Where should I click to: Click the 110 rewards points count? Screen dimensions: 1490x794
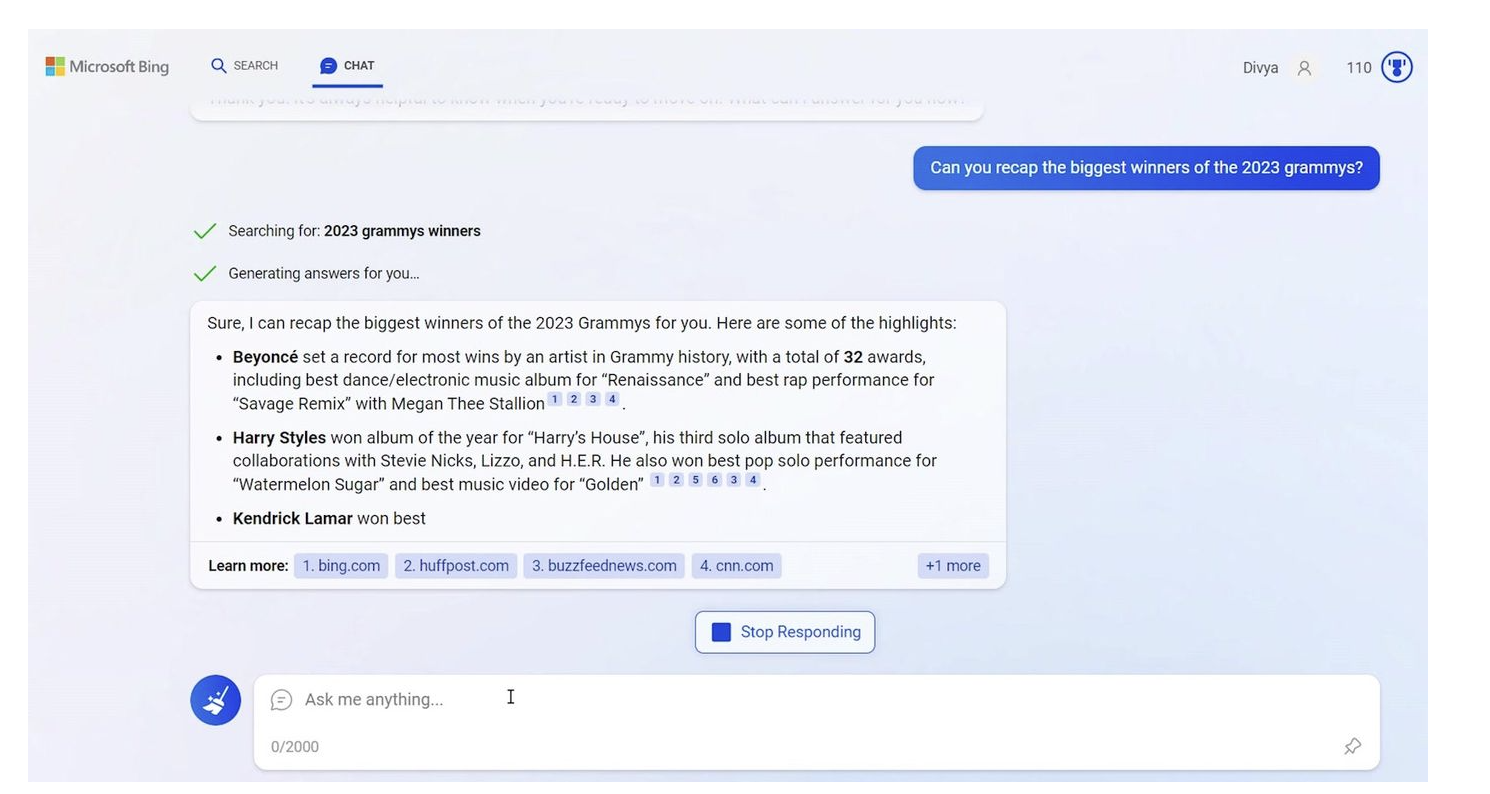1358,68
